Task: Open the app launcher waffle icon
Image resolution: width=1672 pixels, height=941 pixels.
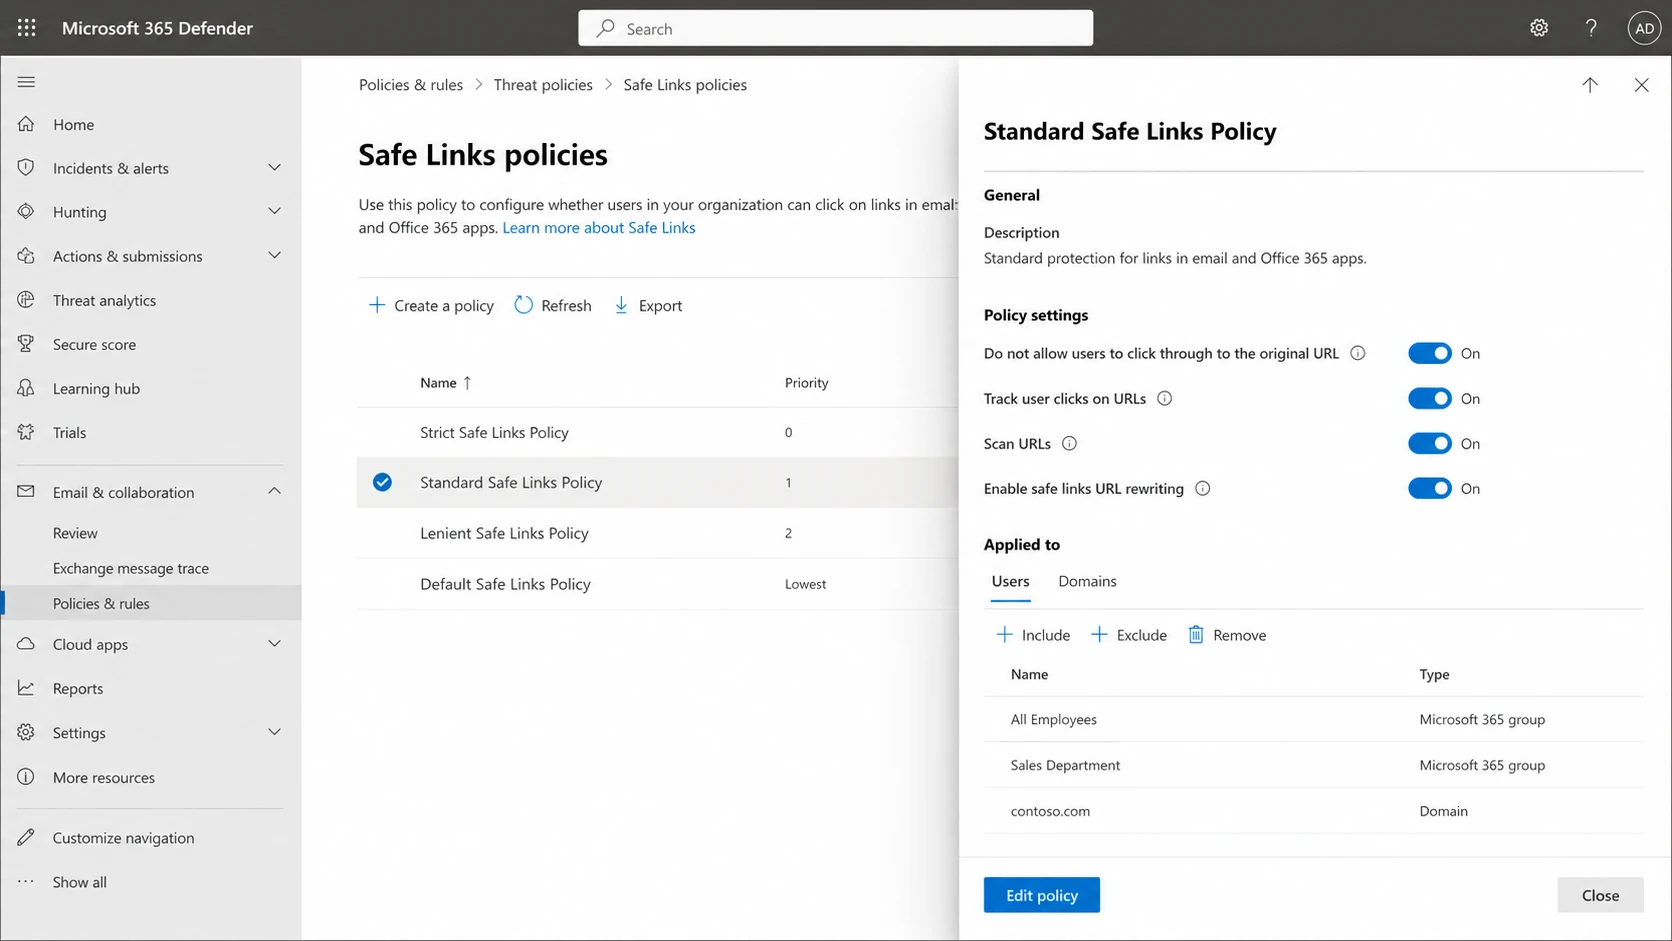Action: click(27, 28)
